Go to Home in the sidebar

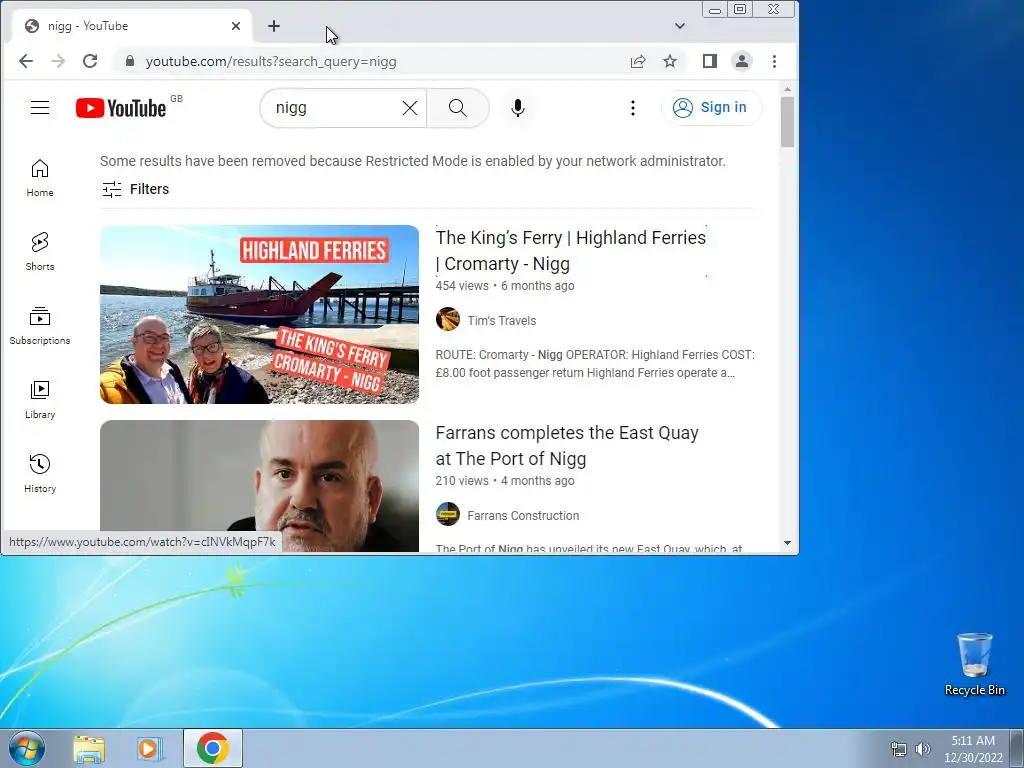click(x=40, y=178)
